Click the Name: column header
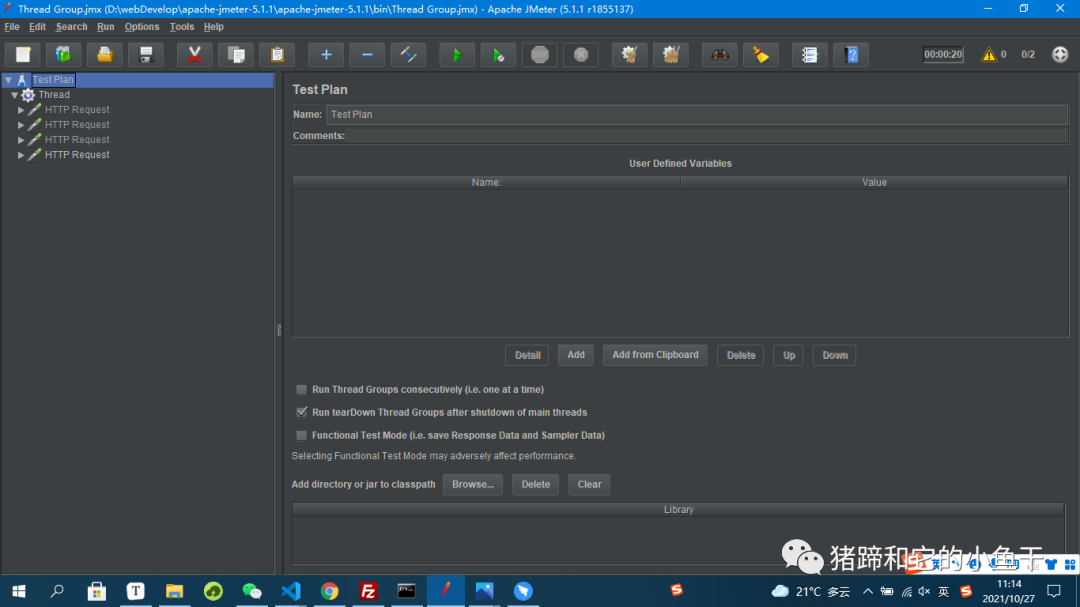The image size is (1080, 607). coord(486,183)
